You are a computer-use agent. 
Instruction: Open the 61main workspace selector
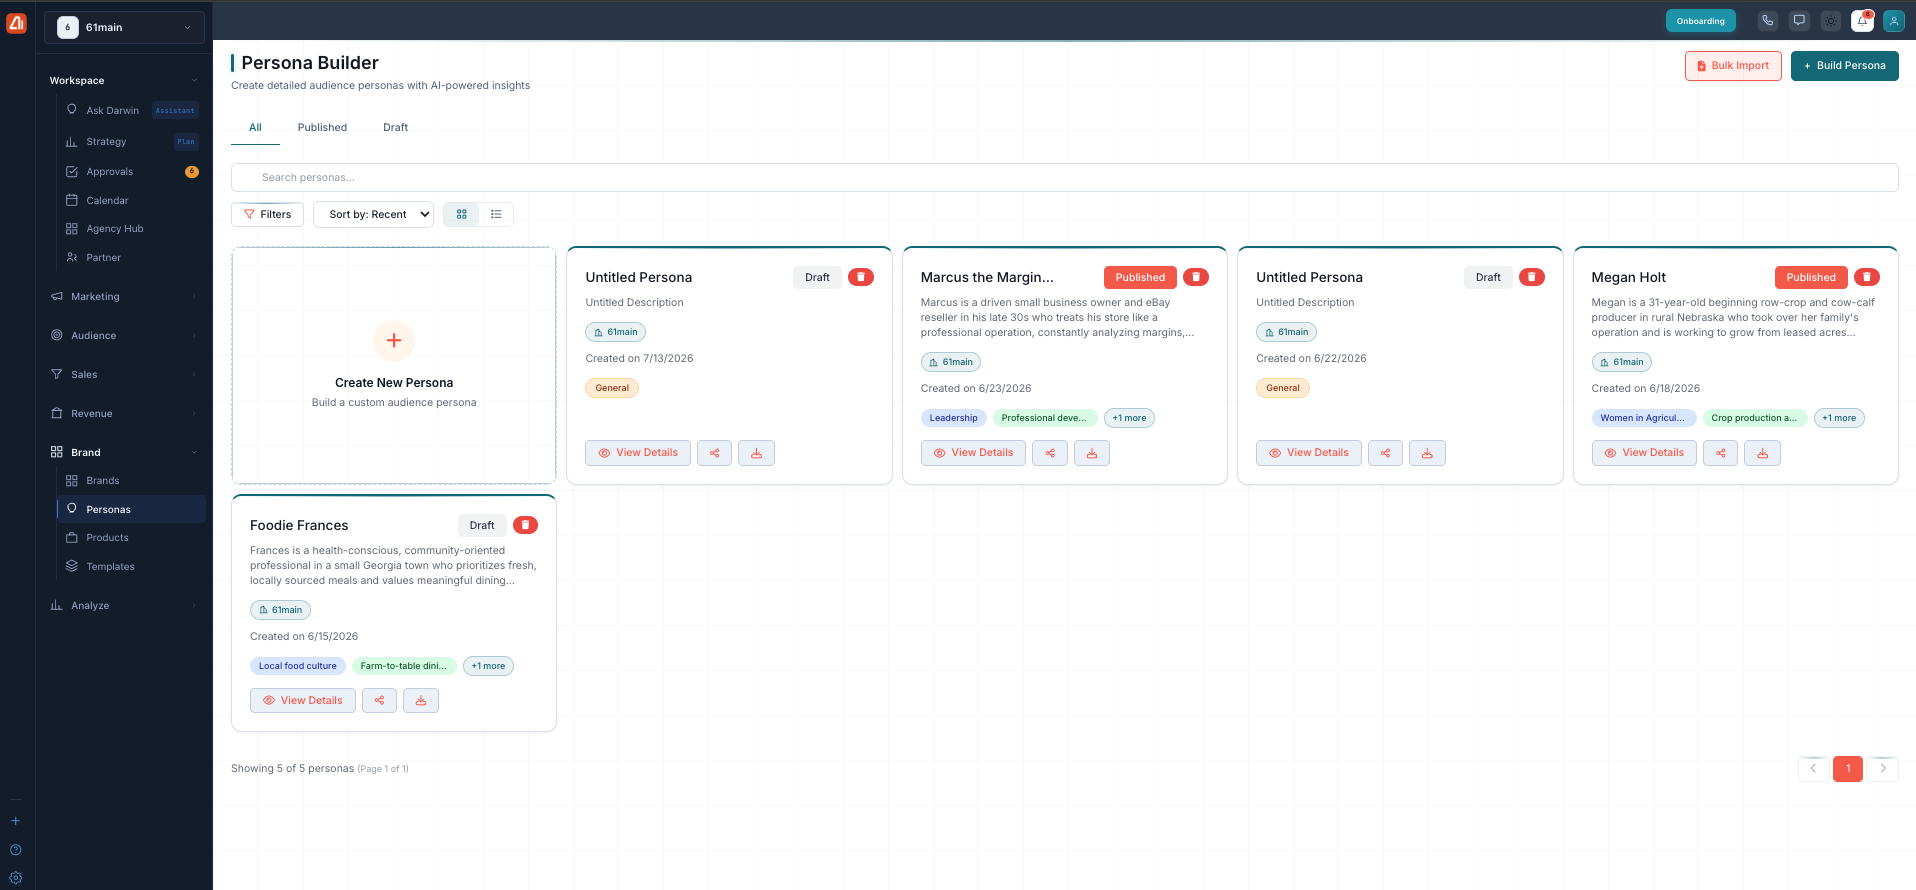124,27
